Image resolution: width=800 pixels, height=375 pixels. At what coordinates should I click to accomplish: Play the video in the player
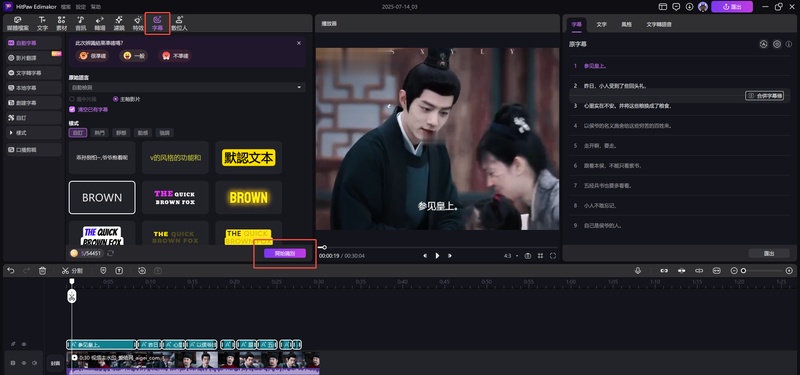pos(437,256)
